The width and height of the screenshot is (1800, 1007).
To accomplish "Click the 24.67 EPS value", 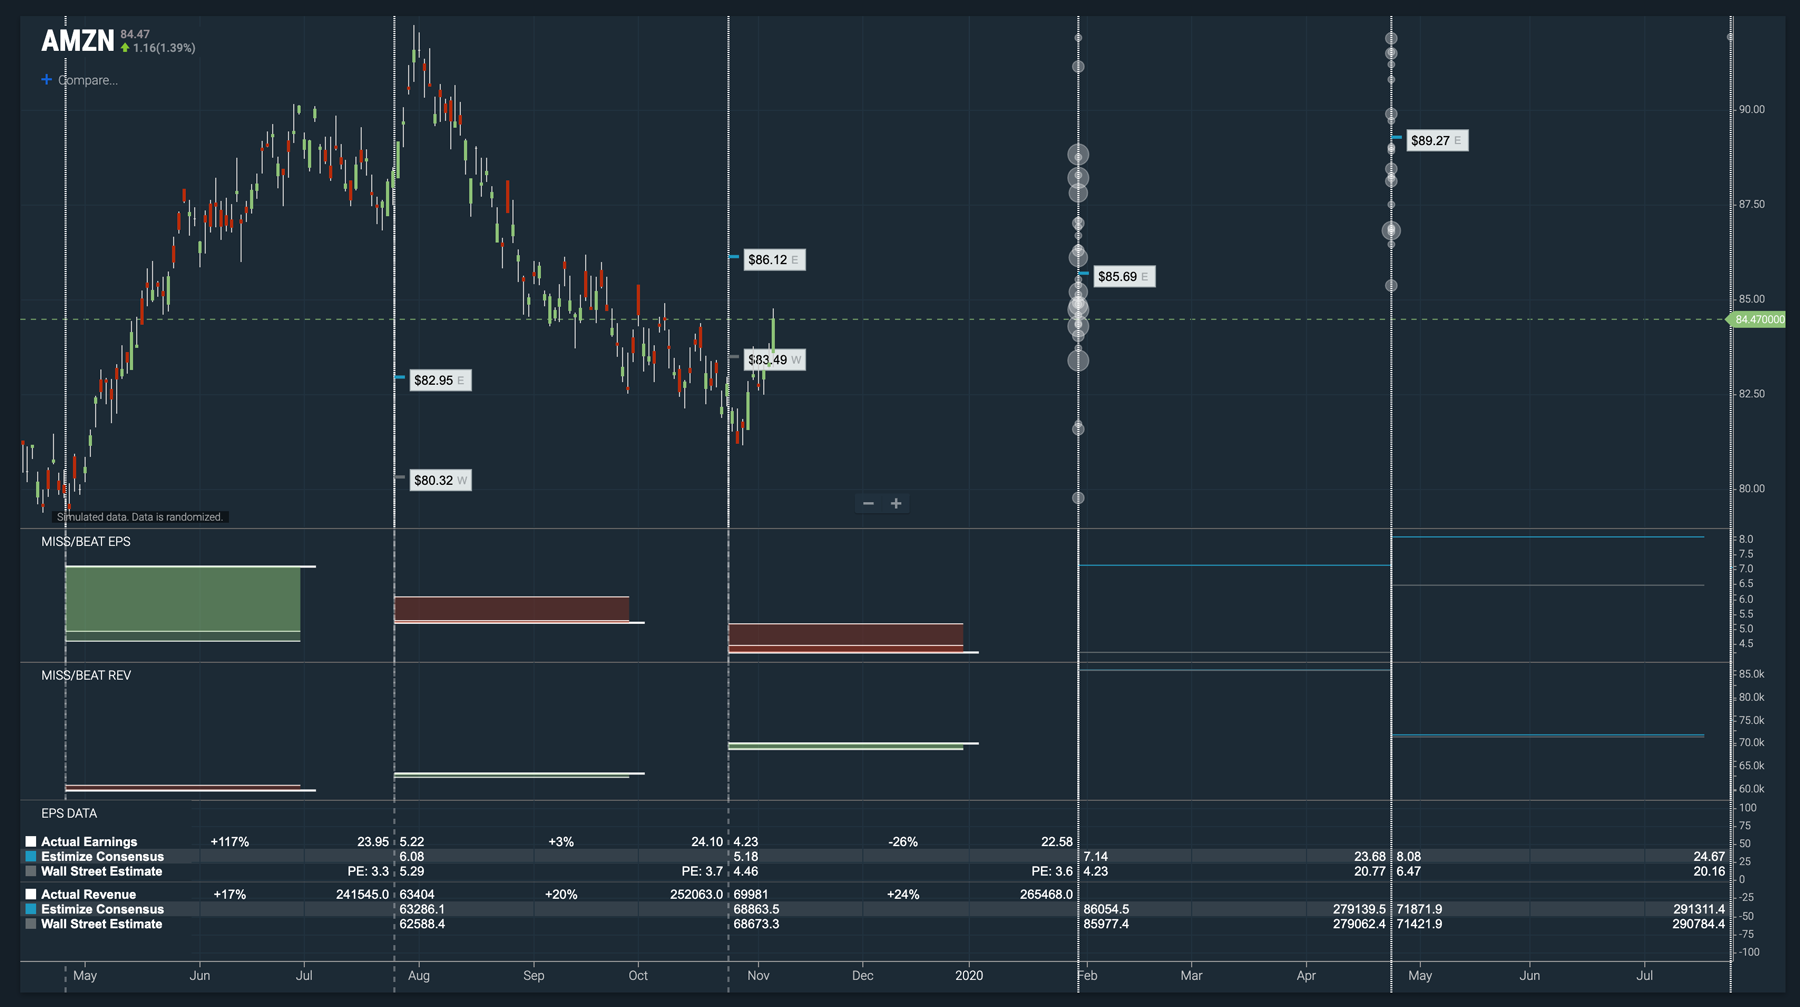I will 1709,856.
